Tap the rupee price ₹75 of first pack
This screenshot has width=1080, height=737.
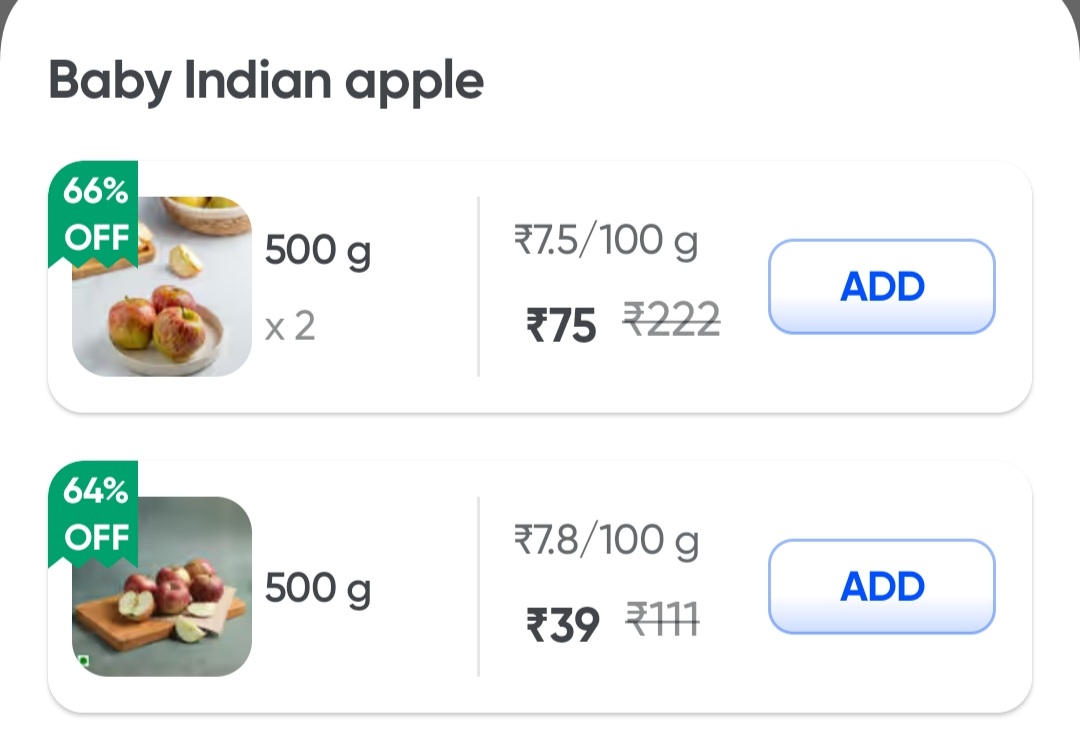(562, 322)
